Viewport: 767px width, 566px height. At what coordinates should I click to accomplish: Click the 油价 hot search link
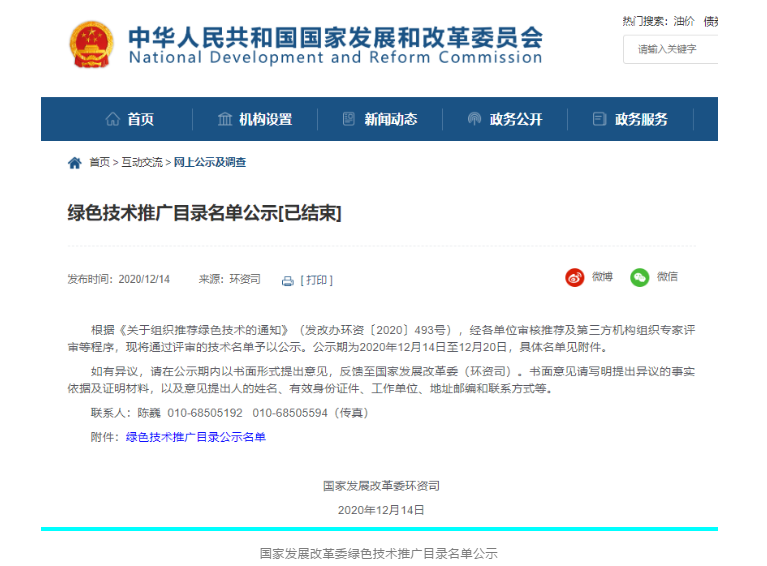pyautogui.click(x=684, y=21)
